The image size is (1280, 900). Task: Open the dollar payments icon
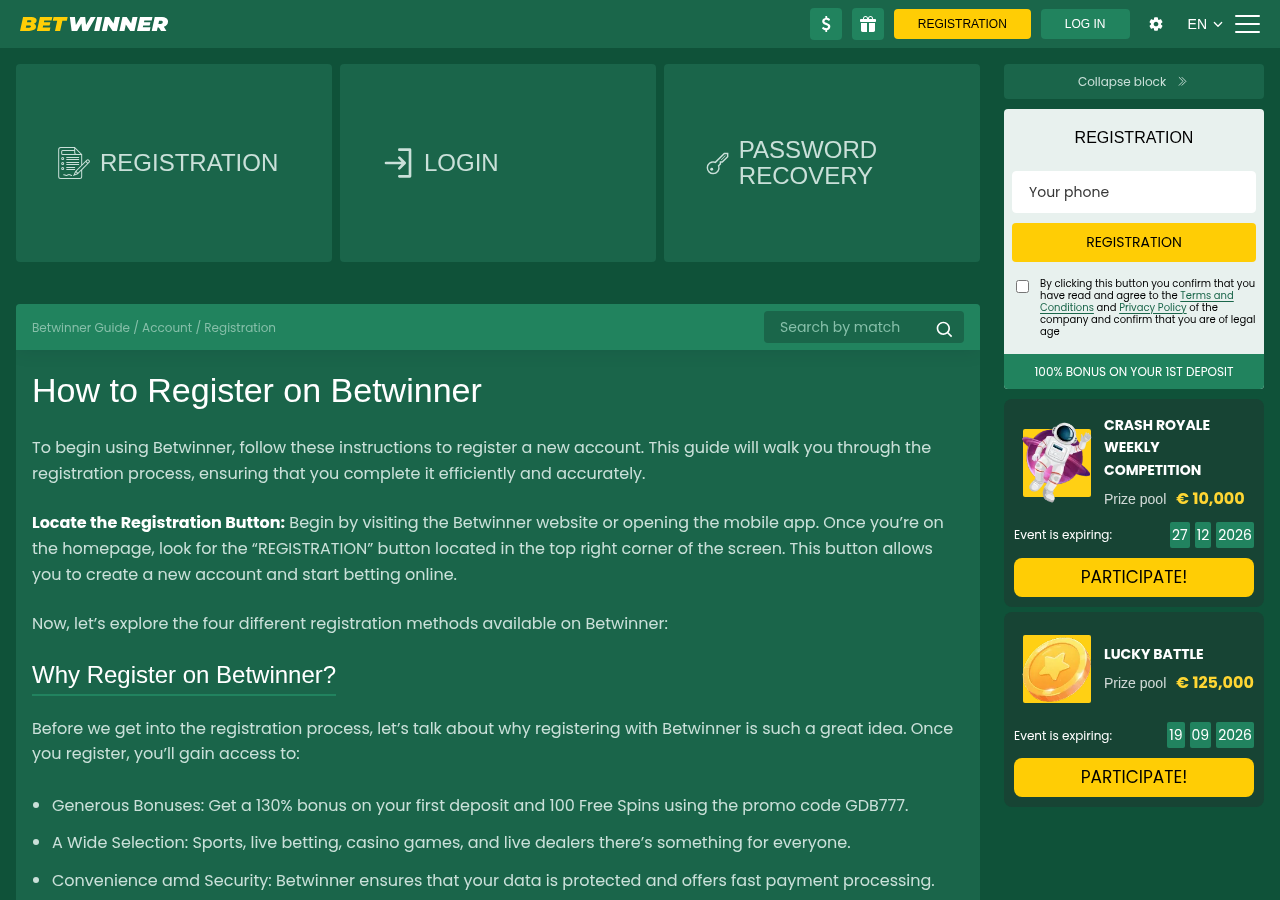click(x=826, y=24)
